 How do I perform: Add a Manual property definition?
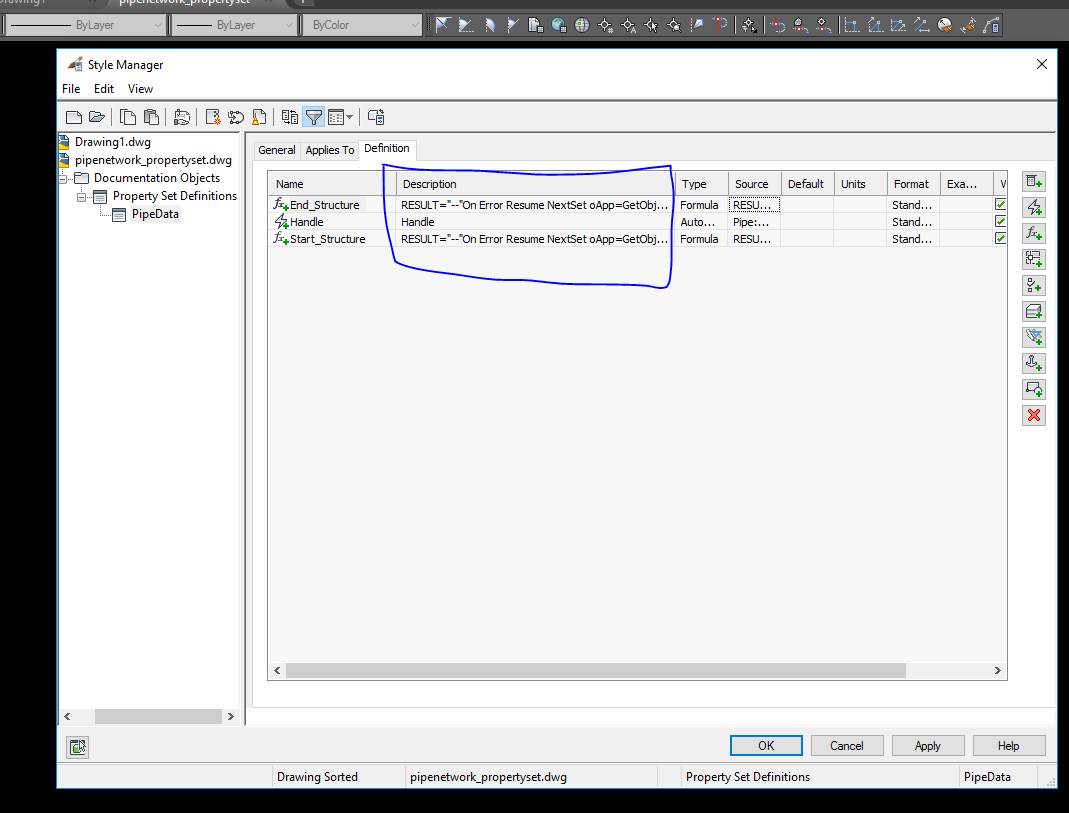click(x=1034, y=181)
